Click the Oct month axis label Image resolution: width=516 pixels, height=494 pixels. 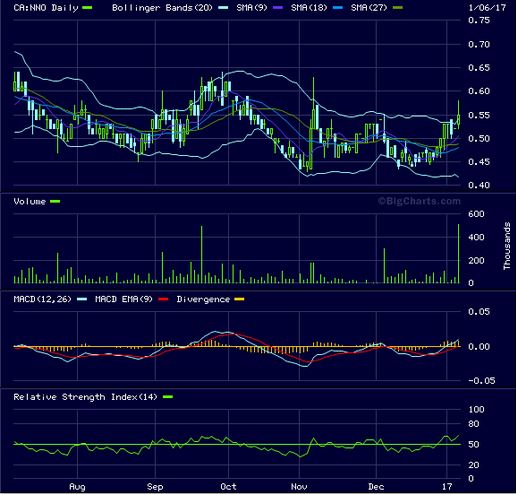coord(228,487)
